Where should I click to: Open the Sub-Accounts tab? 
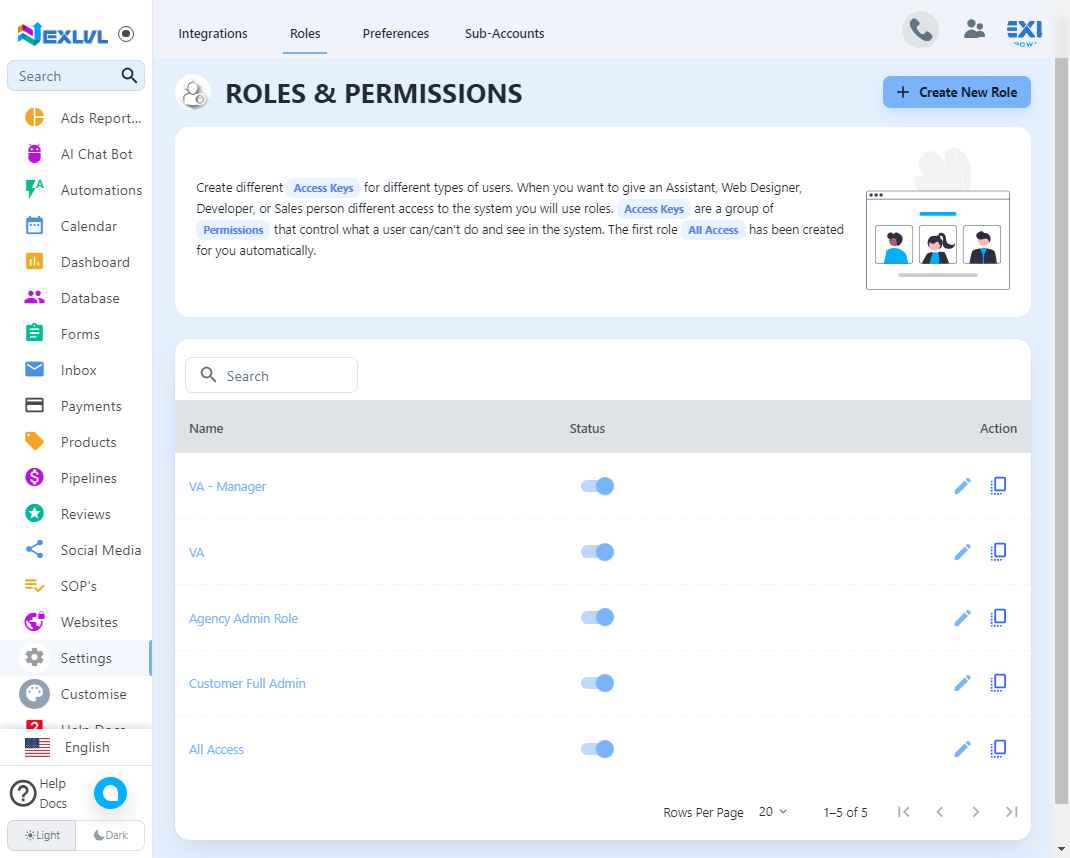504,33
